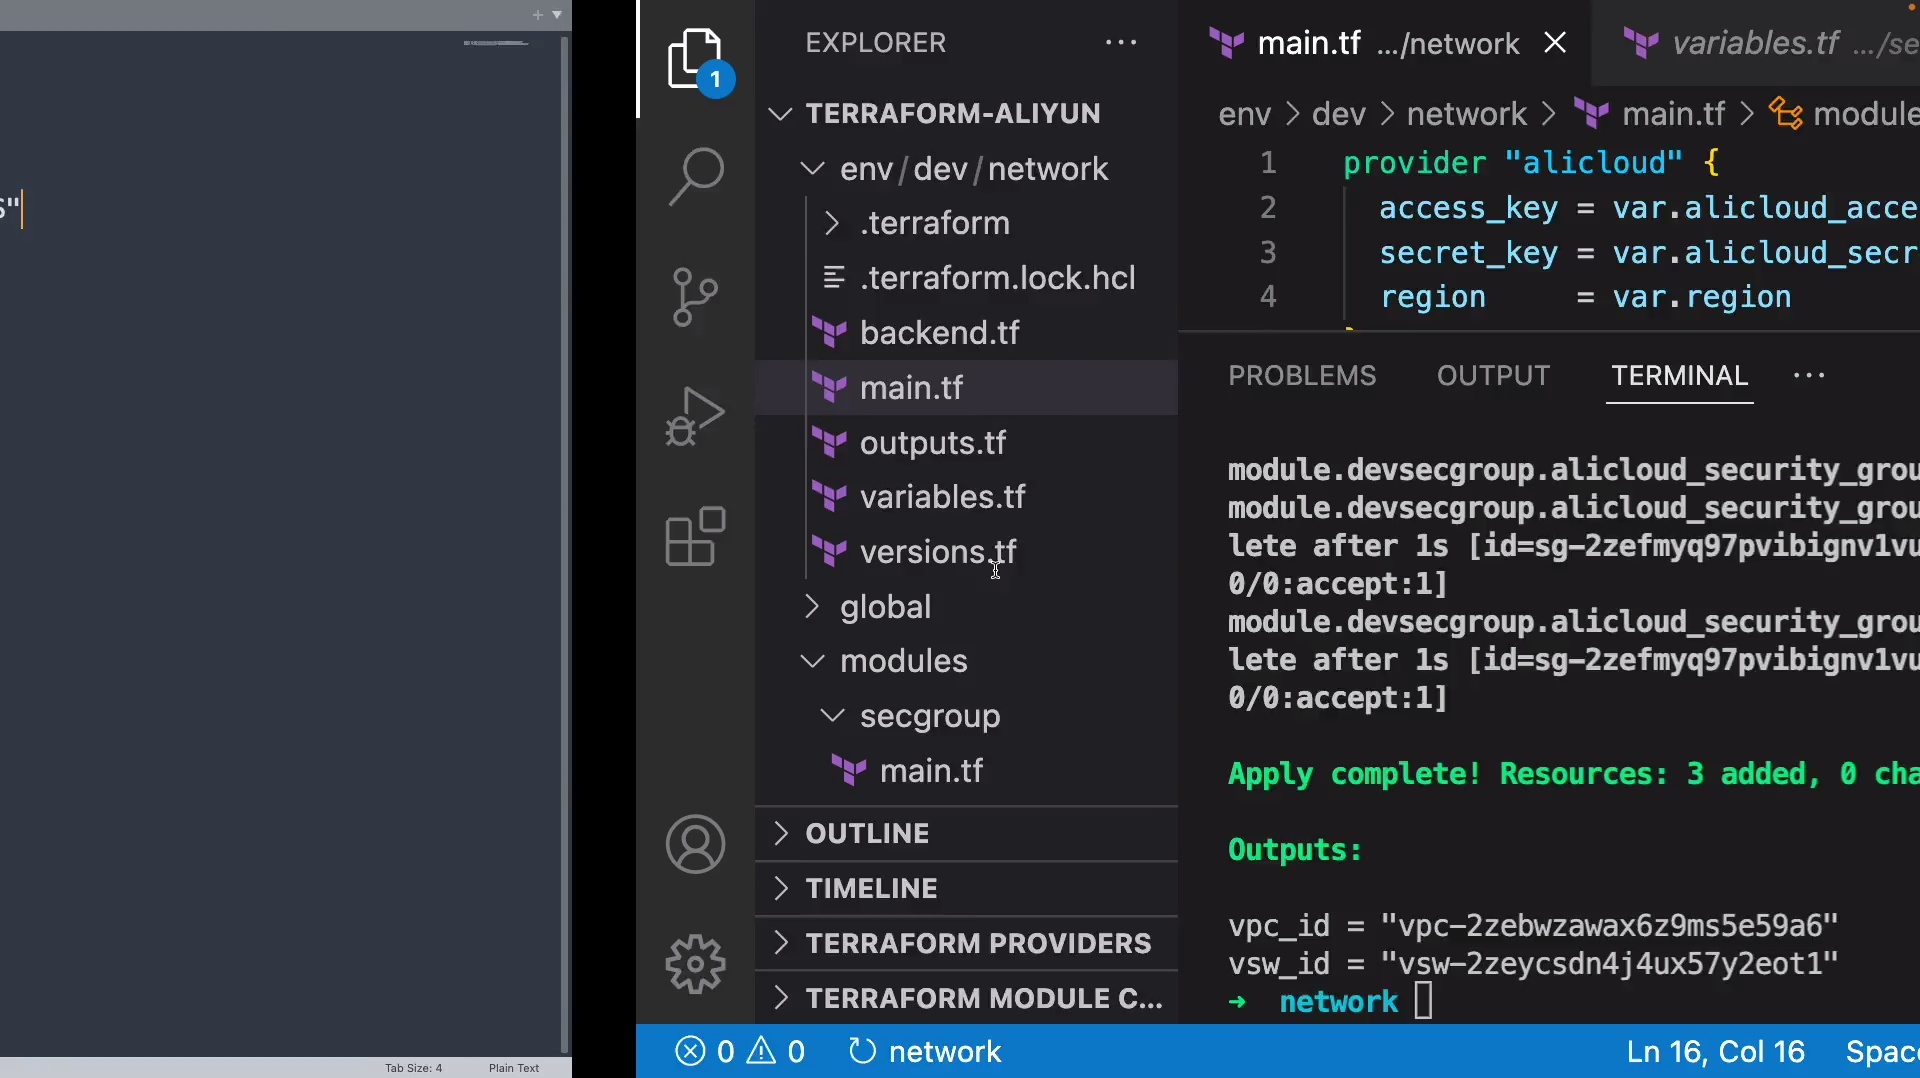Image resolution: width=1920 pixels, height=1078 pixels.
Task: Open the Extensions view
Action: tap(695, 537)
